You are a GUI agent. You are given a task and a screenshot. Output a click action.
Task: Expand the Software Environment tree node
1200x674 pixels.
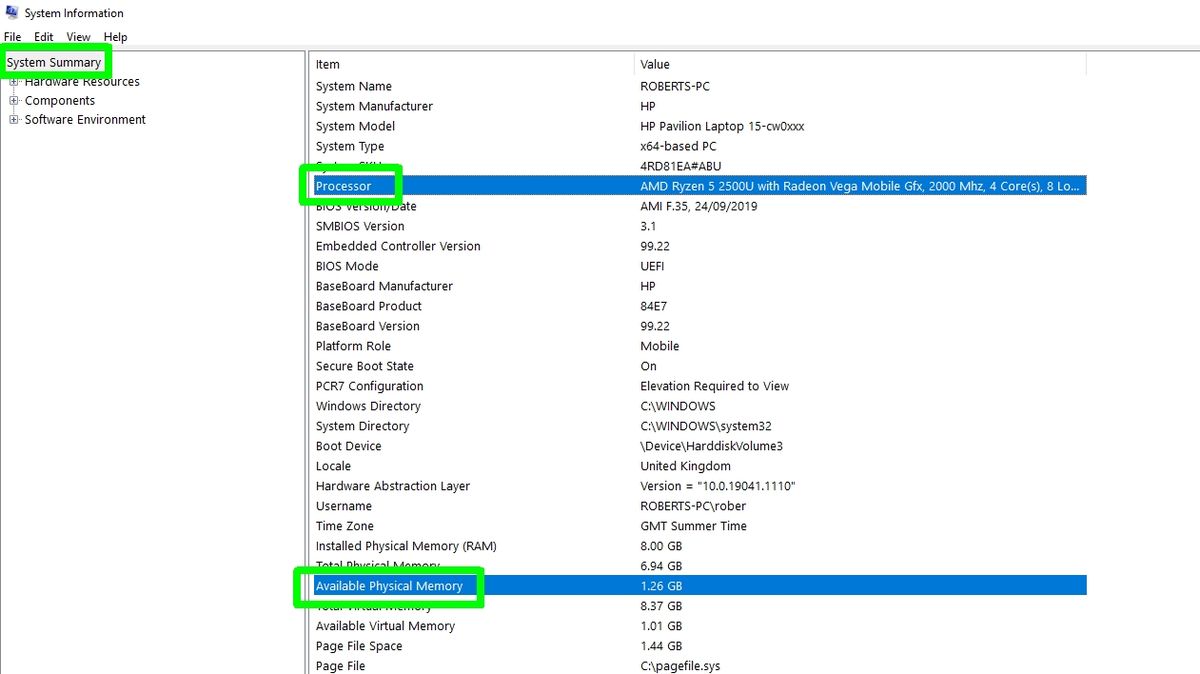13,119
